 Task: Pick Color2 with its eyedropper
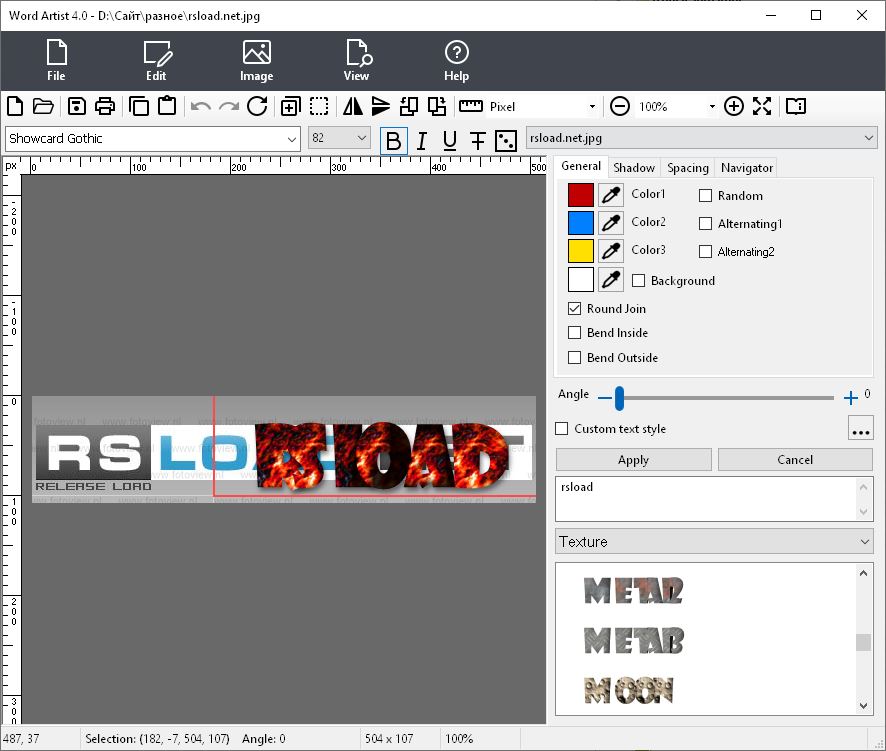pos(611,223)
